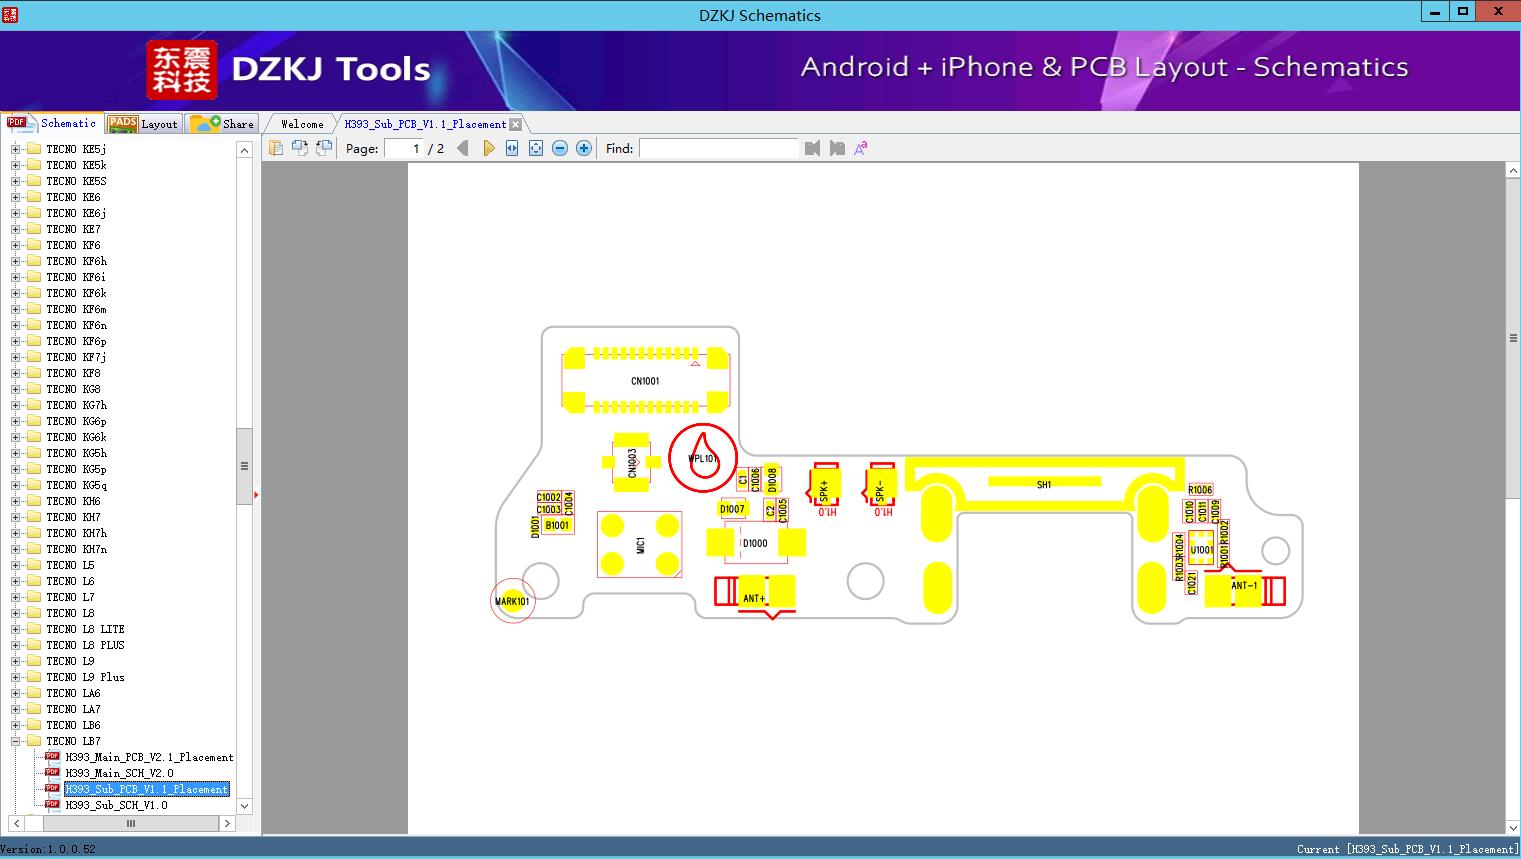Toggle the match case icon

click(861, 148)
